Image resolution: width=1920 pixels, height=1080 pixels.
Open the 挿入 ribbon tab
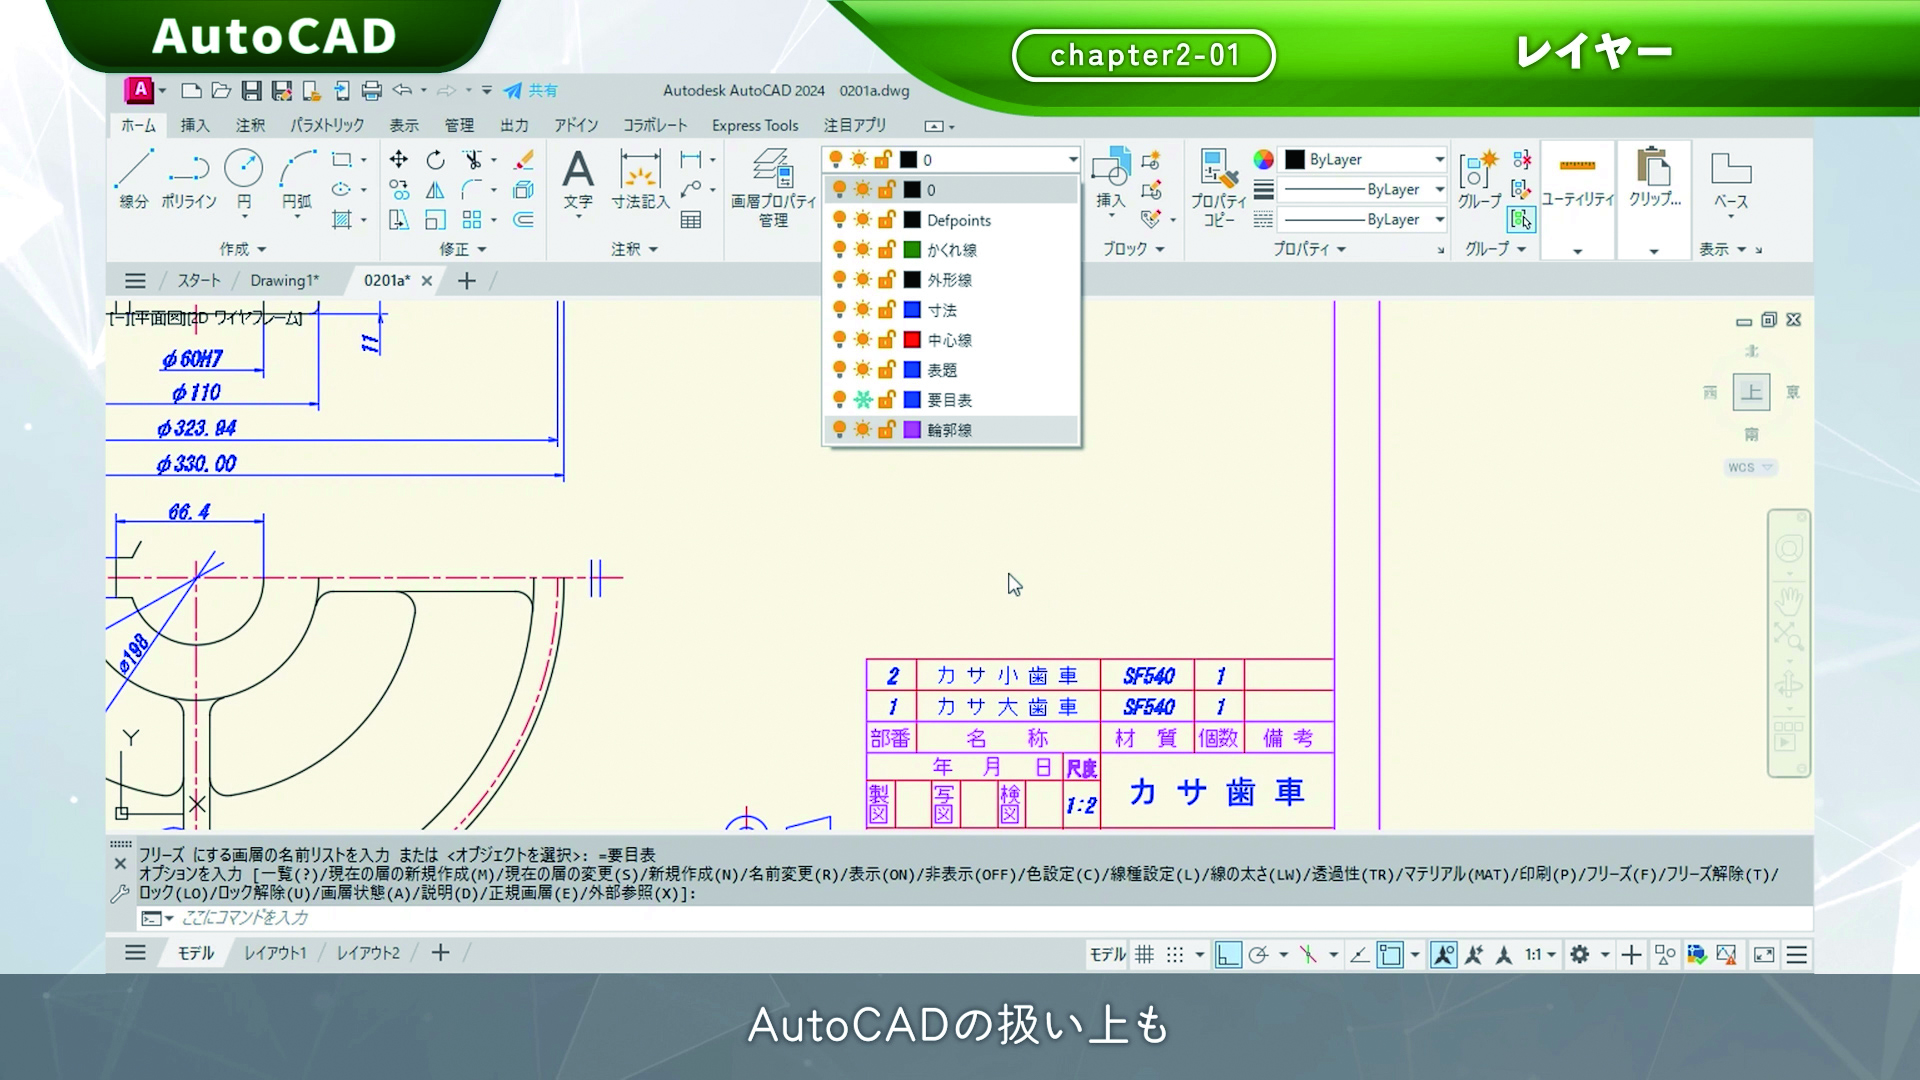[194, 125]
